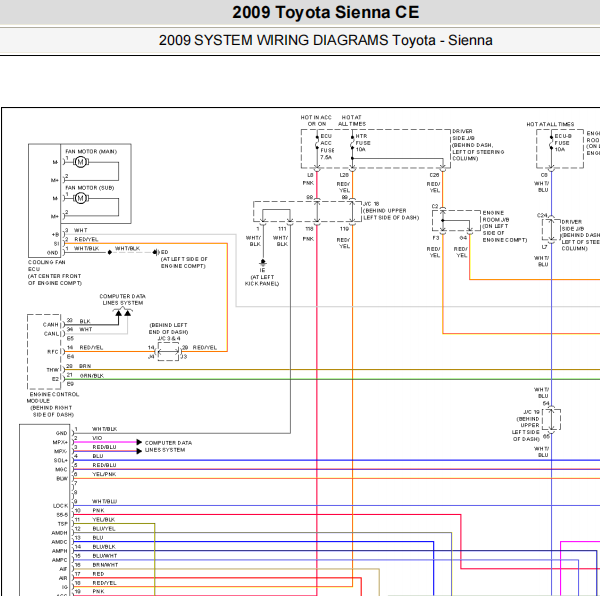Select the sub fan motor M symbol
Screen dimensions: 600x596
coord(80,198)
